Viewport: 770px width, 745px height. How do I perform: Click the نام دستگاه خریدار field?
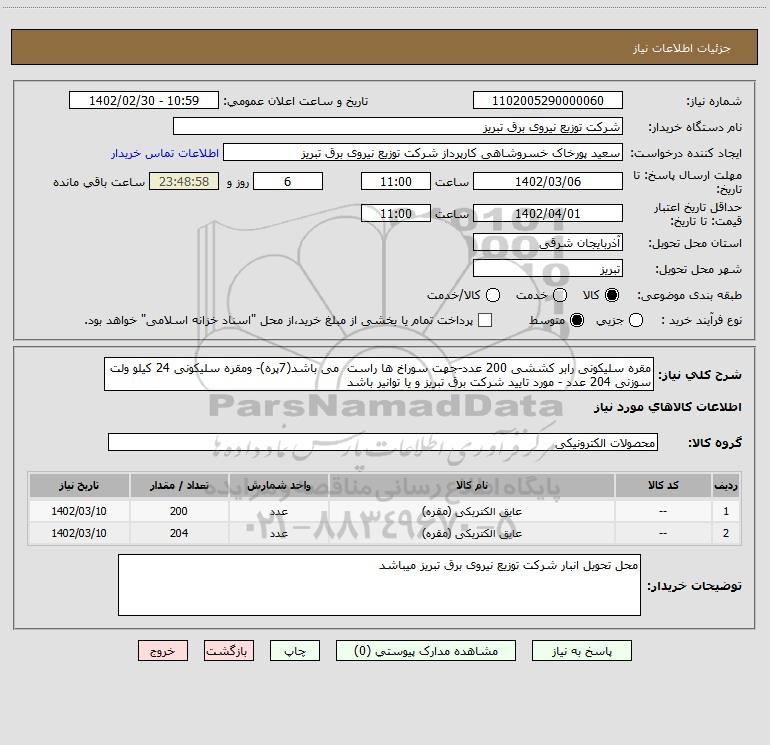pyautogui.click(x=398, y=126)
